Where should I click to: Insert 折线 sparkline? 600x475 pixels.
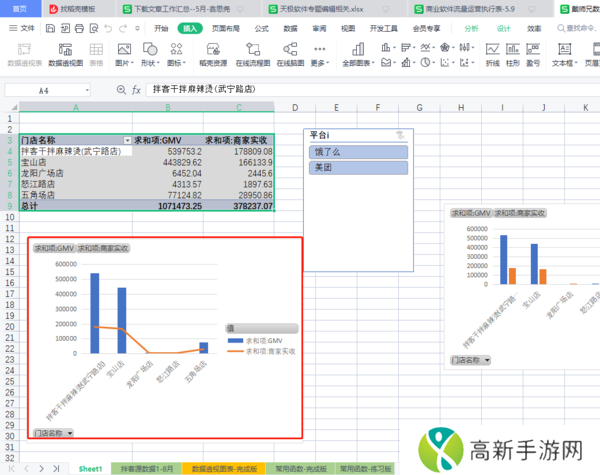click(x=492, y=55)
